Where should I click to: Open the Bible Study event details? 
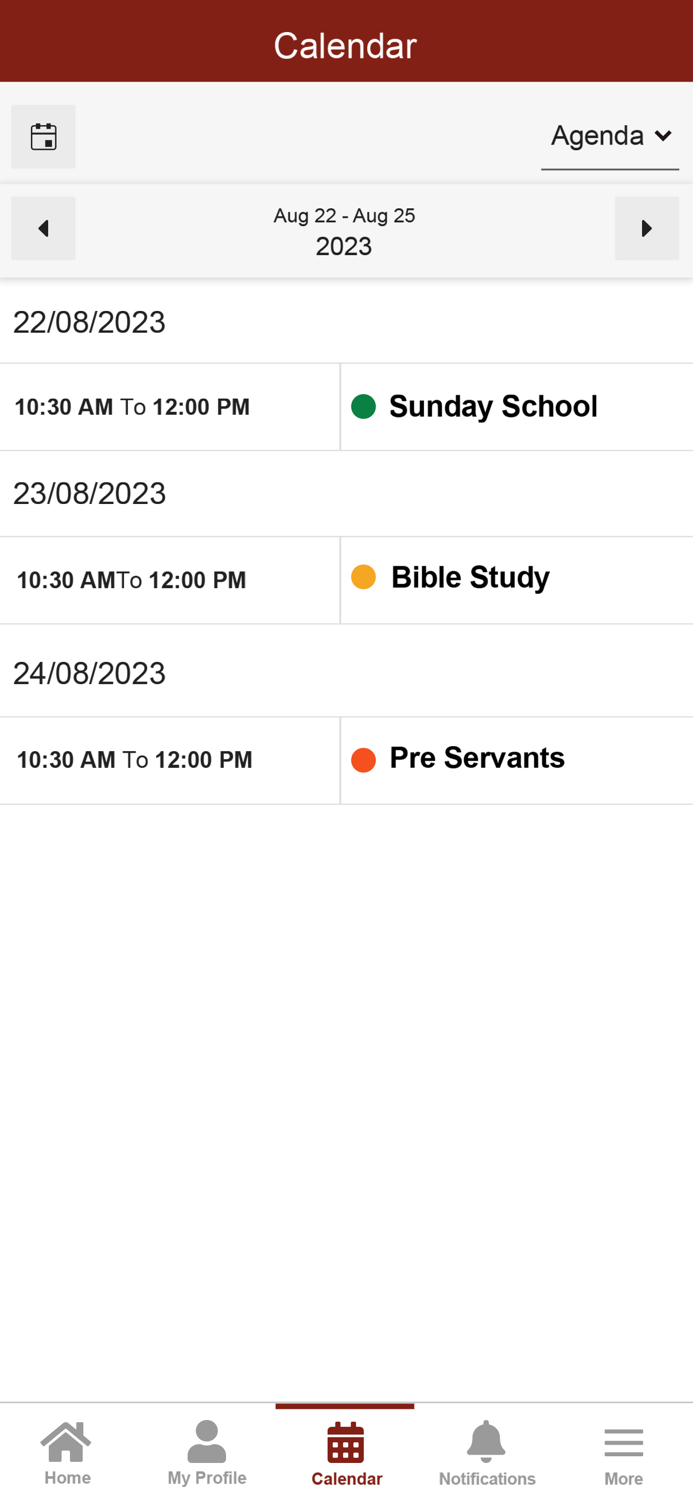tap(470, 578)
